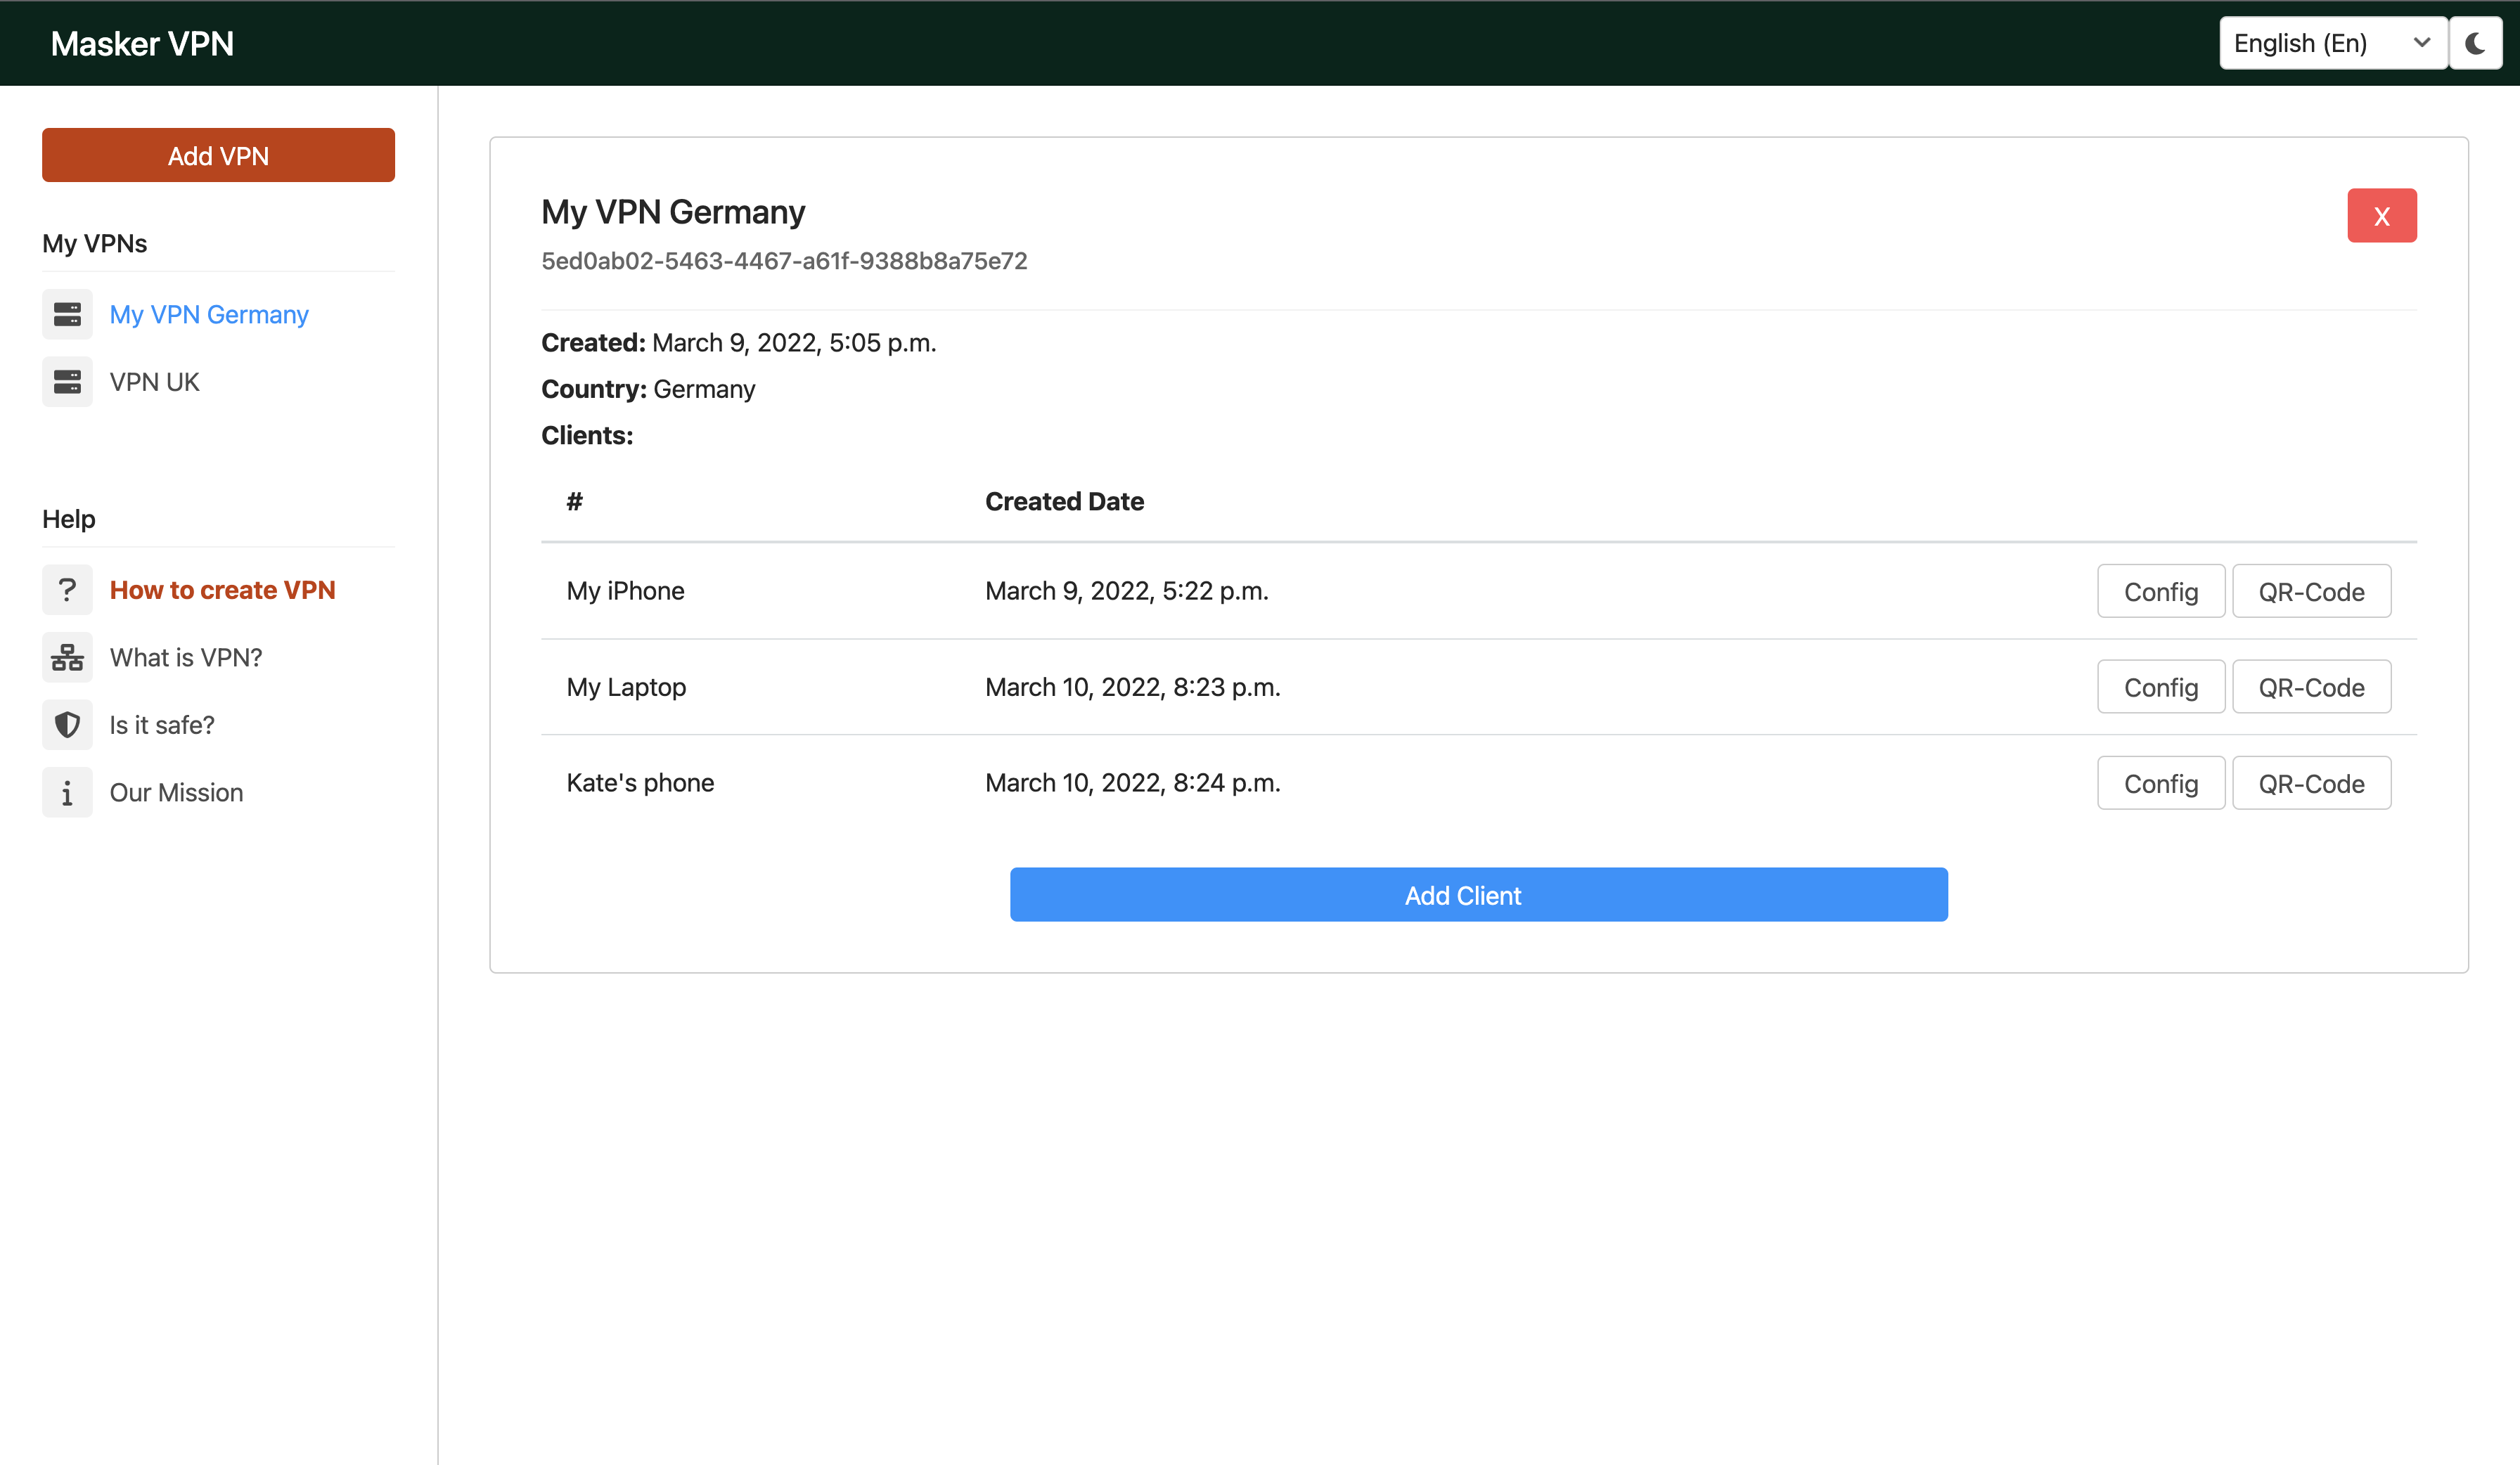Screen dimensions: 2520x1465
Task: Click the My iPhone client name
Action: (625, 591)
